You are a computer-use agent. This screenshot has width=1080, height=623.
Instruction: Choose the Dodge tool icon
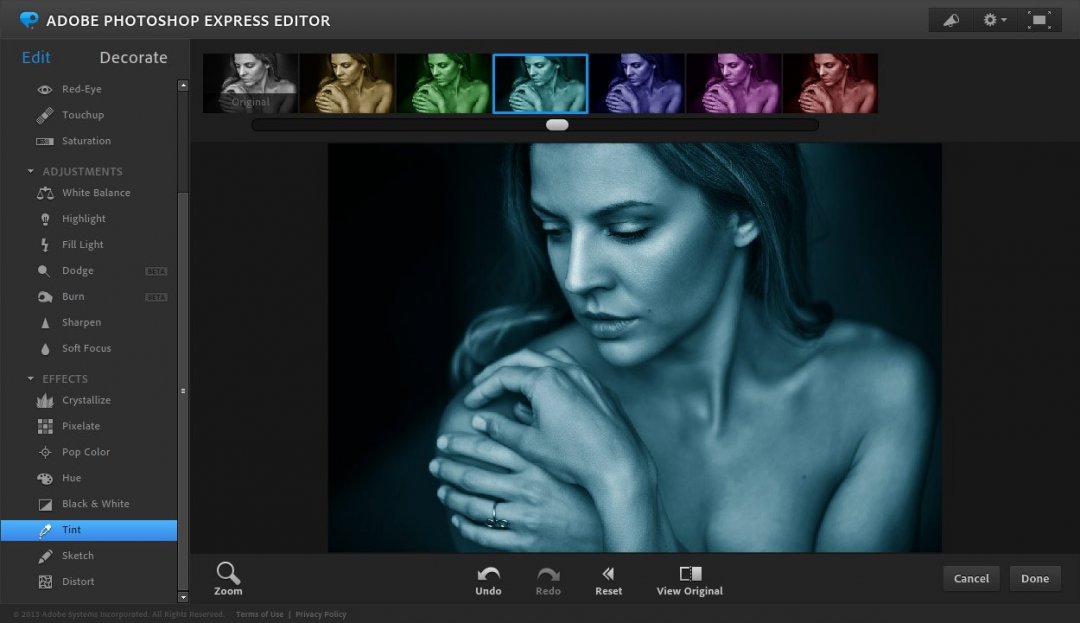(x=44, y=271)
